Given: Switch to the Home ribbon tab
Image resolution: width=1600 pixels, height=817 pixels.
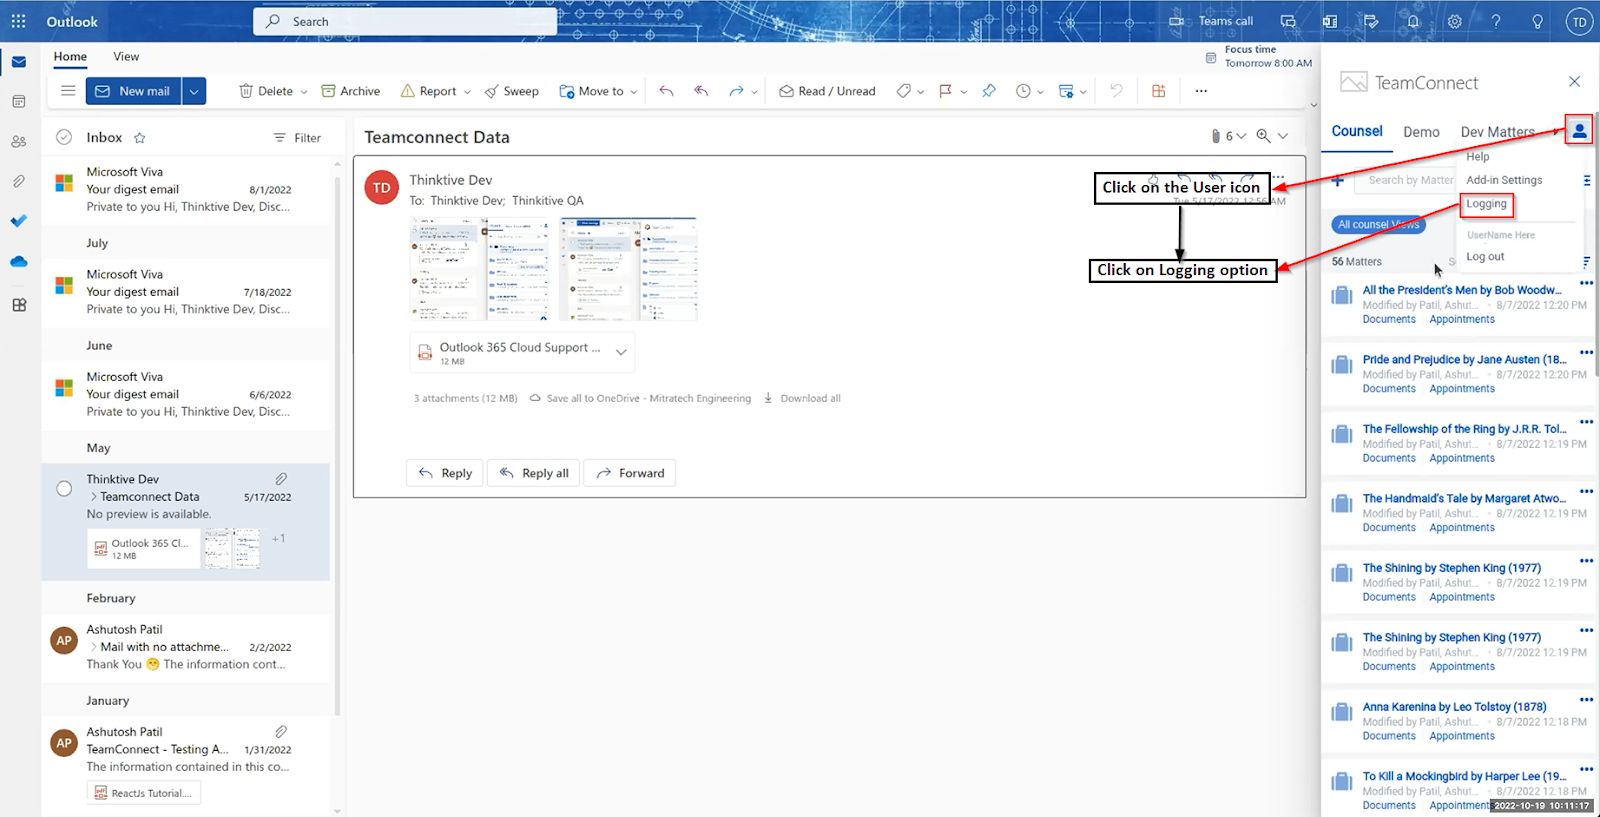Looking at the screenshot, I should point(70,57).
